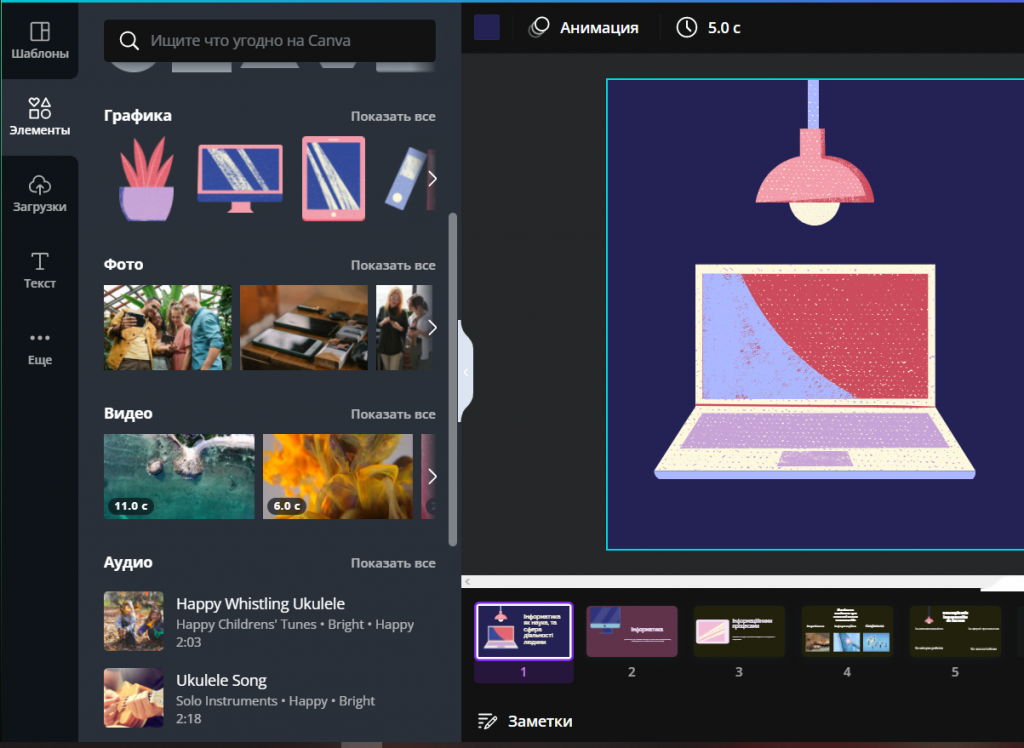This screenshot has width=1024, height=748.
Task: Show all items in Аудио section
Action: tap(392, 563)
